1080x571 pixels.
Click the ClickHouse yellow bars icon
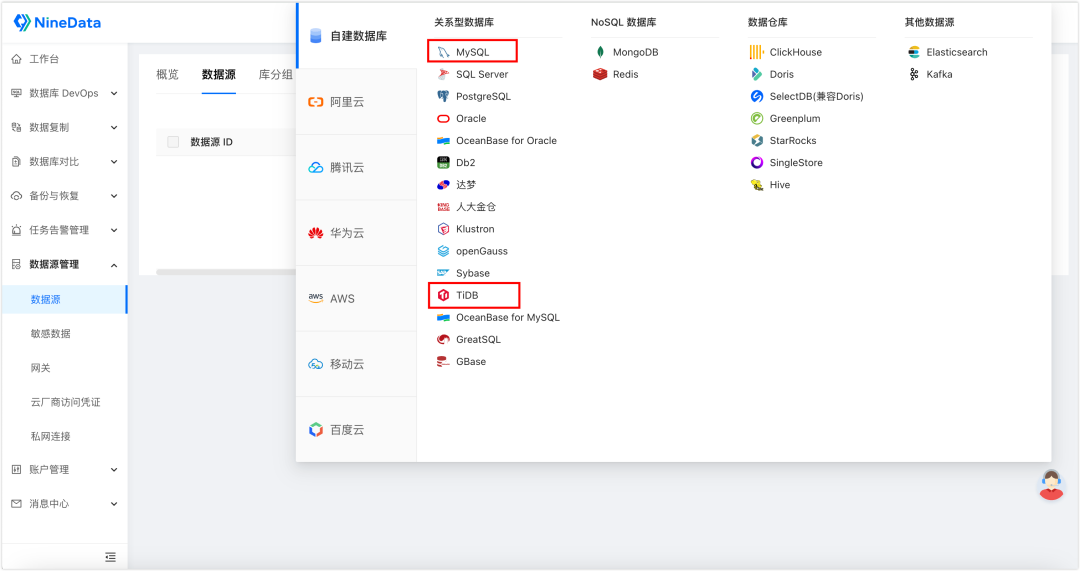coord(757,52)
